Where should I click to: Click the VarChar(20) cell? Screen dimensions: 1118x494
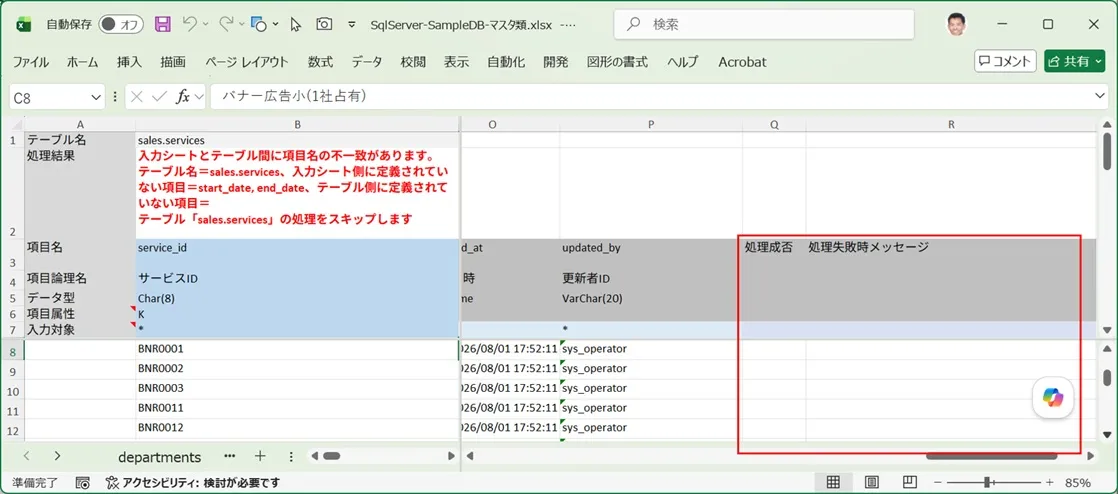pos(651,299)
